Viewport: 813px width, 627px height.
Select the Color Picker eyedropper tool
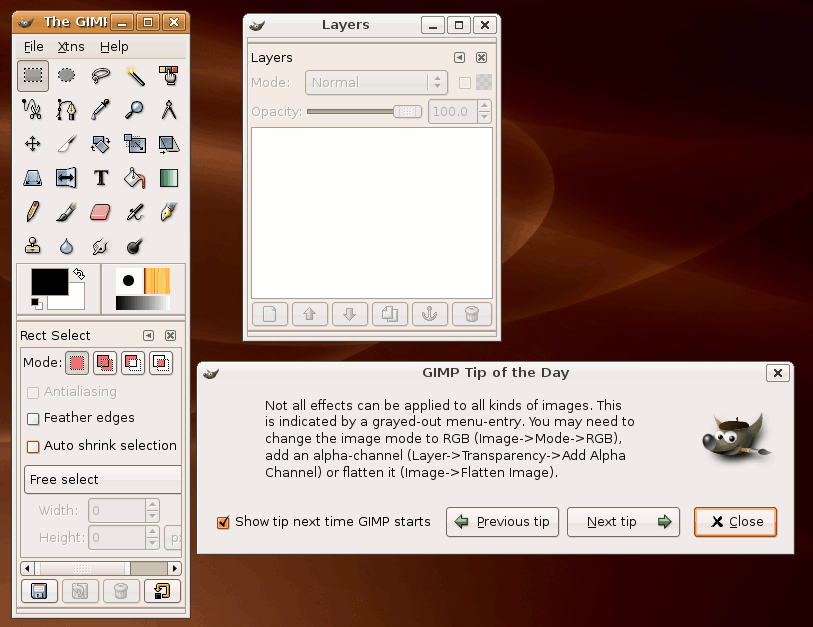click(100, 109)
